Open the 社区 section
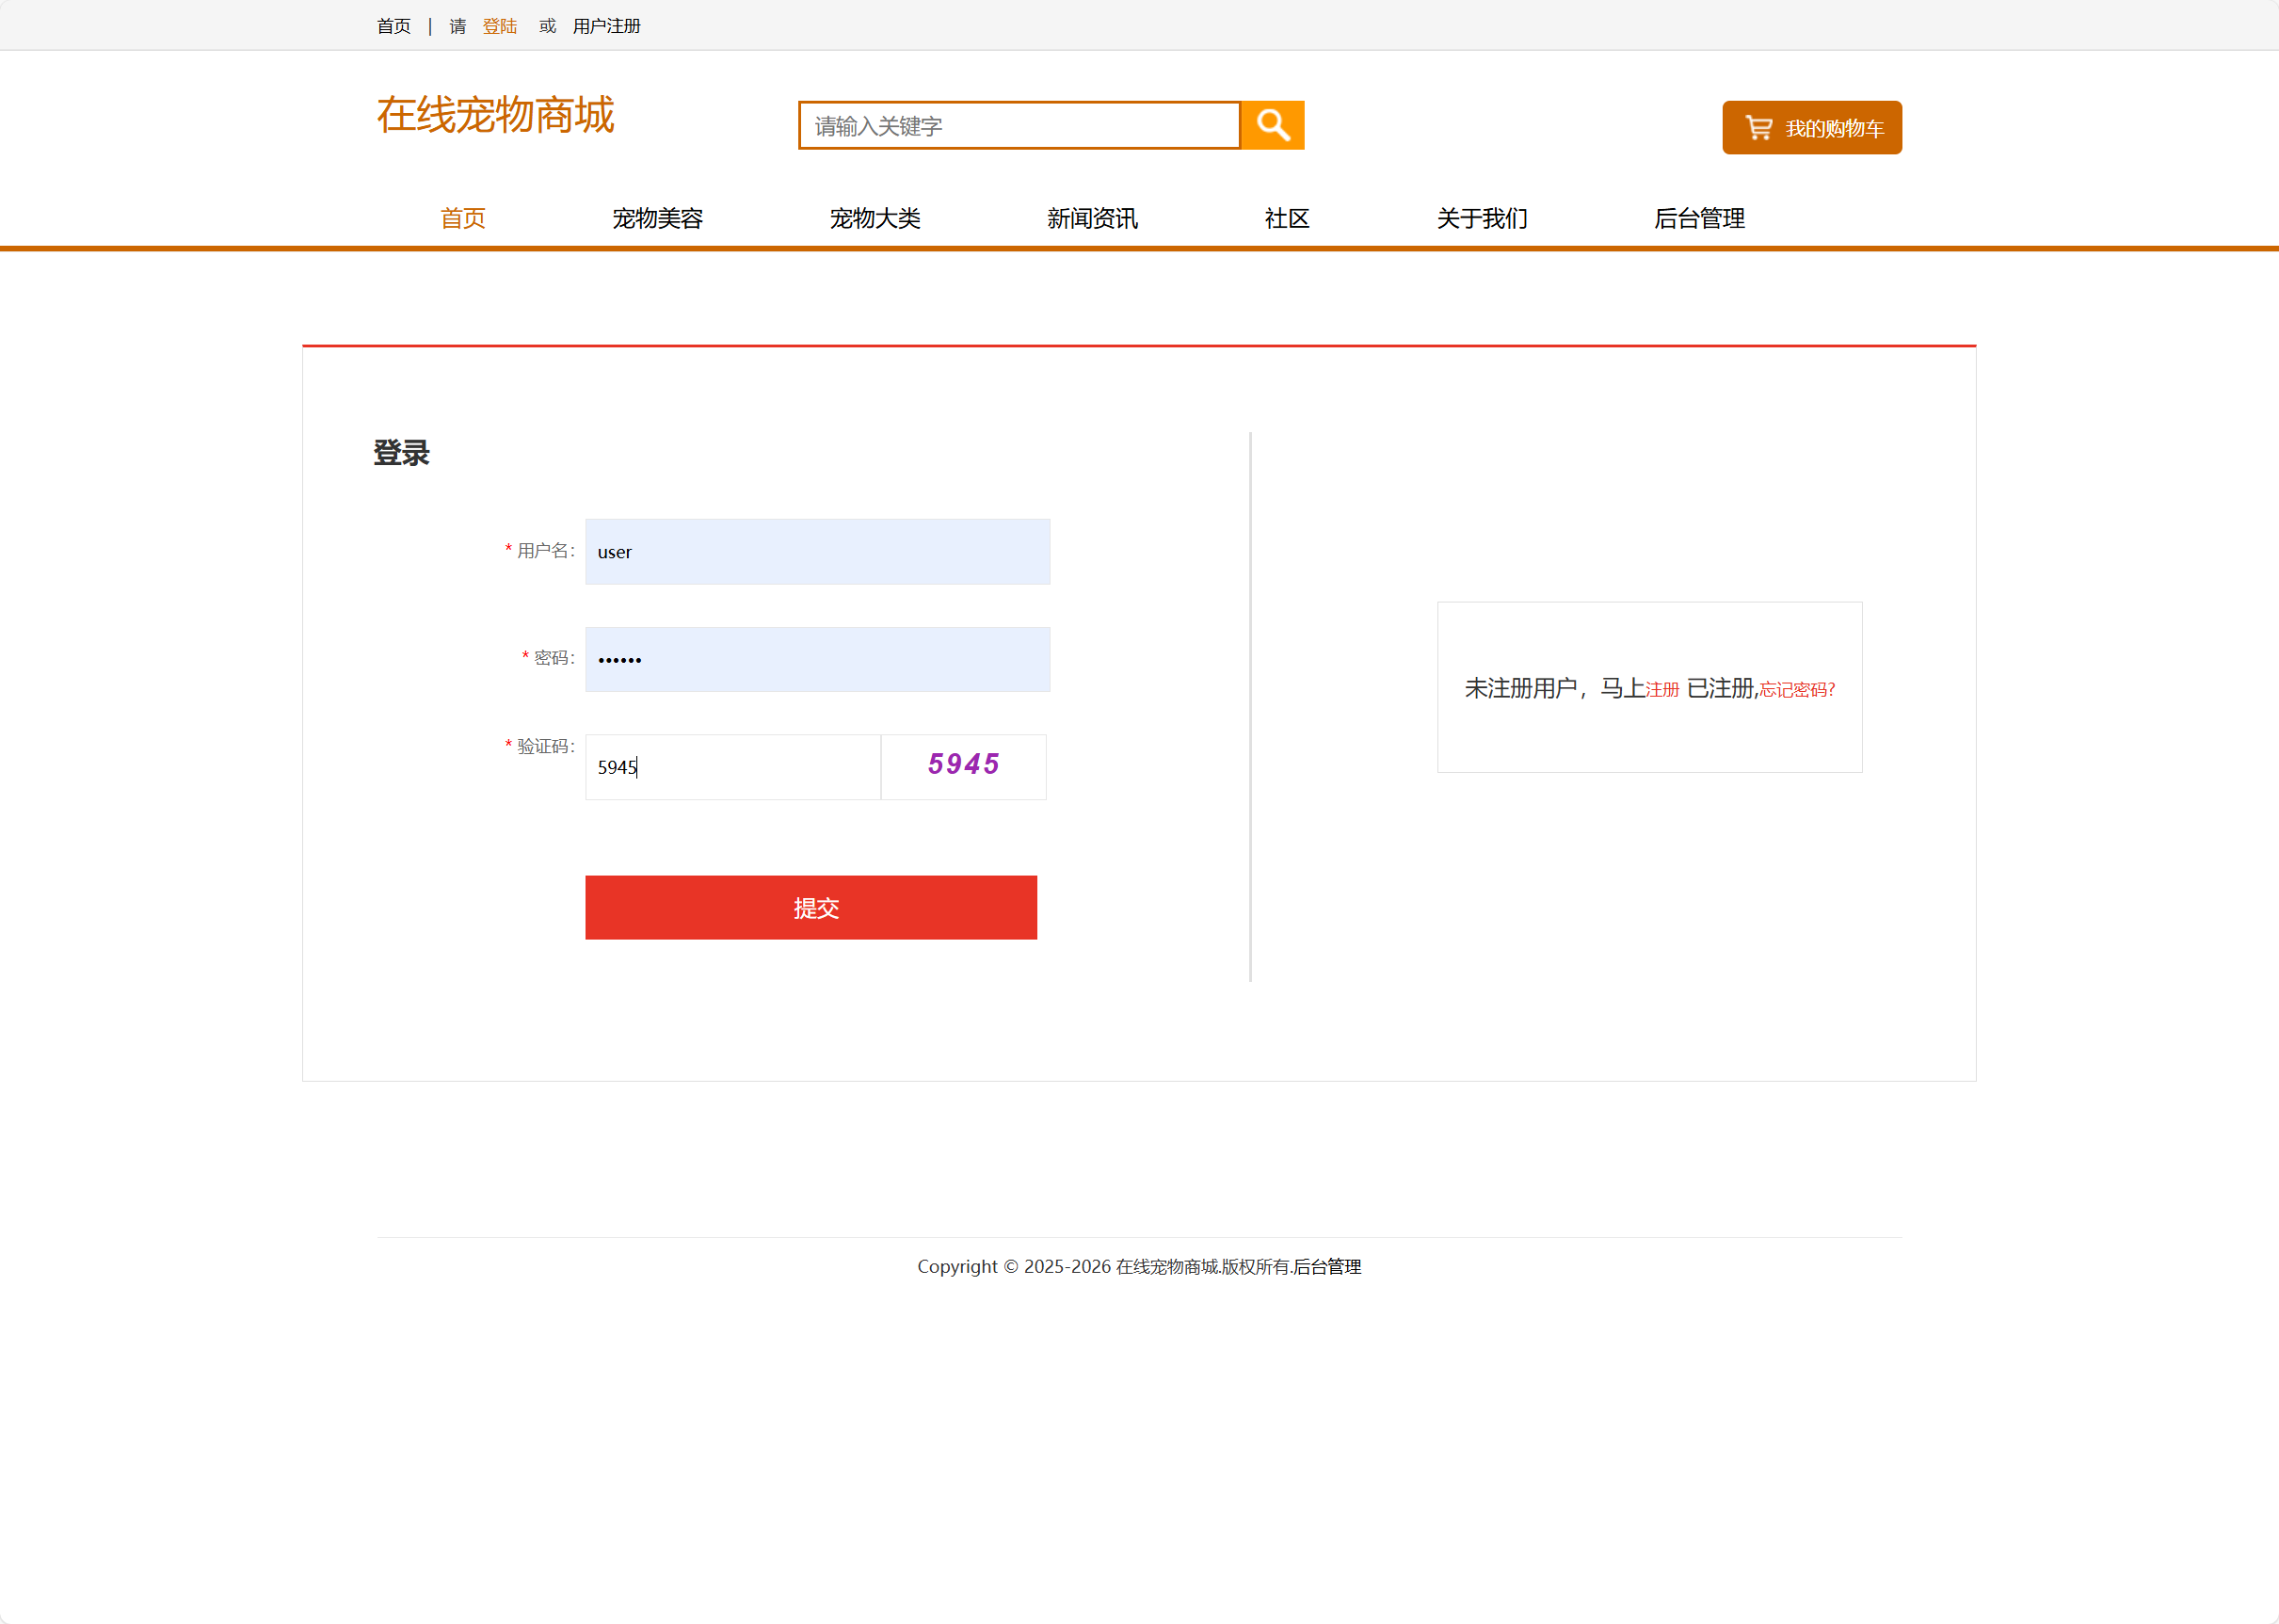This screenshot has width=2279, height=1624. (1286, 218)
